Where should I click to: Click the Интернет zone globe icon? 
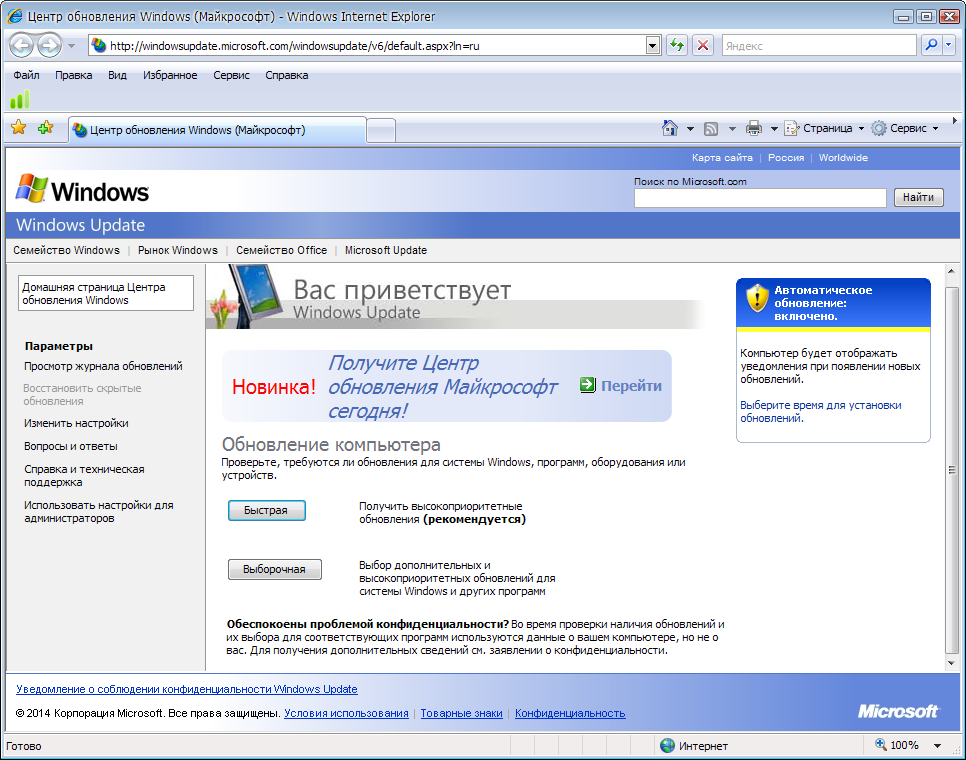click(x=667, y=745)
